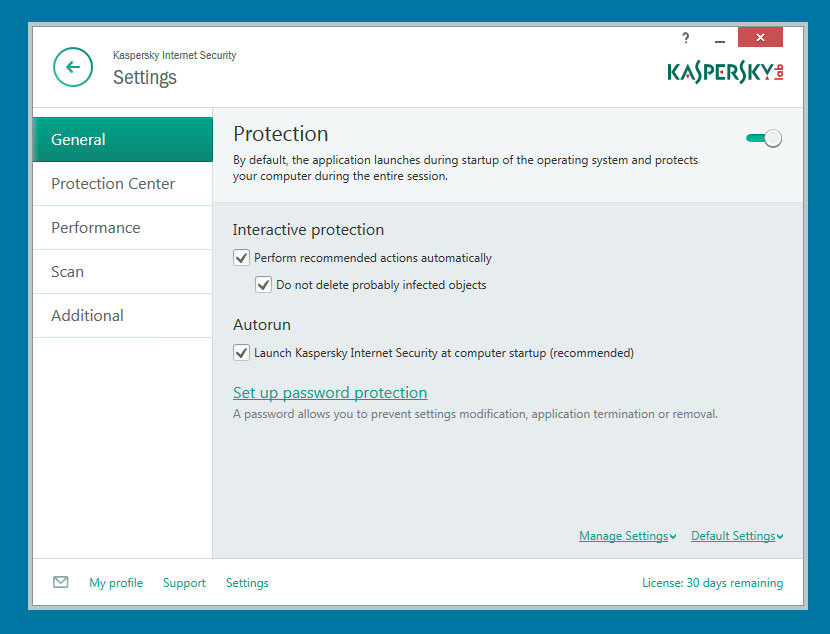Open the Performance tab

[123, 228]
